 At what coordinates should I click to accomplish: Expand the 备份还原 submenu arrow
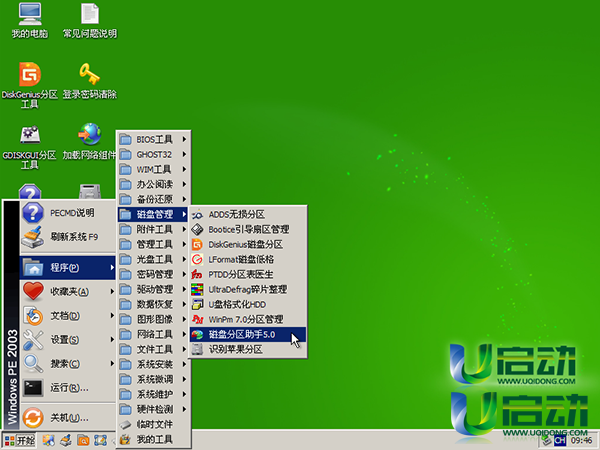tap(184, 199)
